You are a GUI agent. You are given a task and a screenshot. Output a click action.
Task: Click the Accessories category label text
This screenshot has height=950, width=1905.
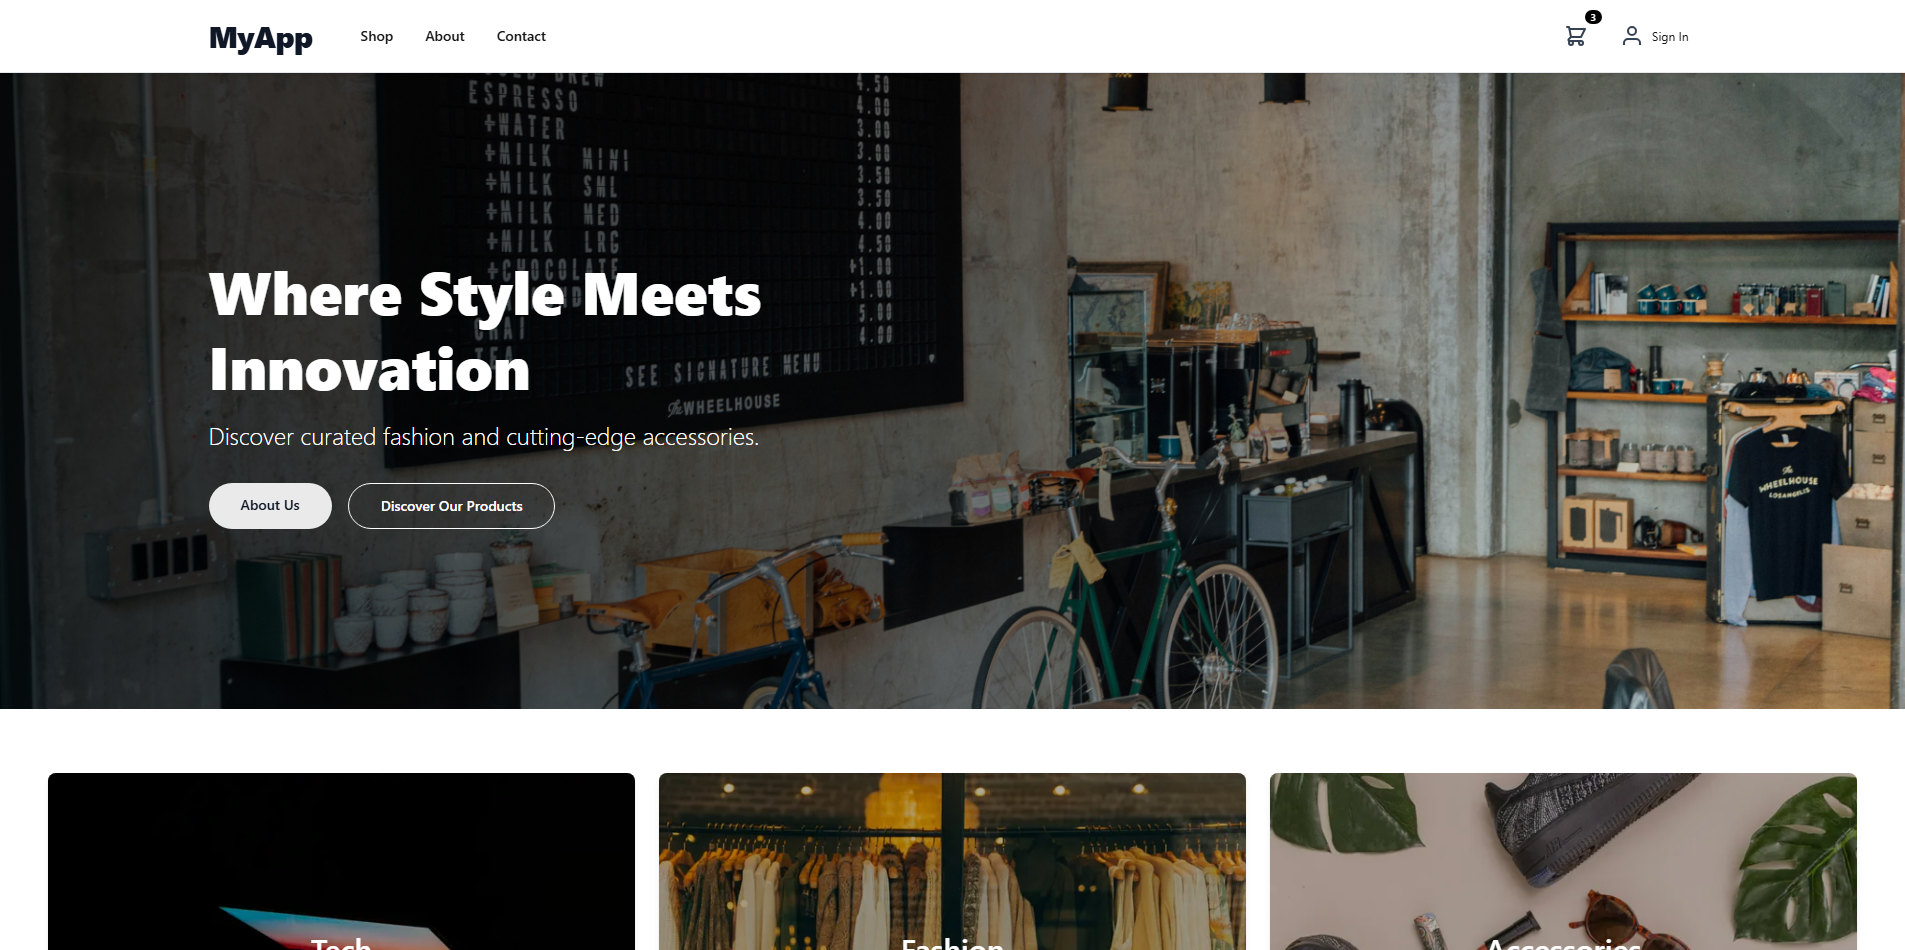1563,943
